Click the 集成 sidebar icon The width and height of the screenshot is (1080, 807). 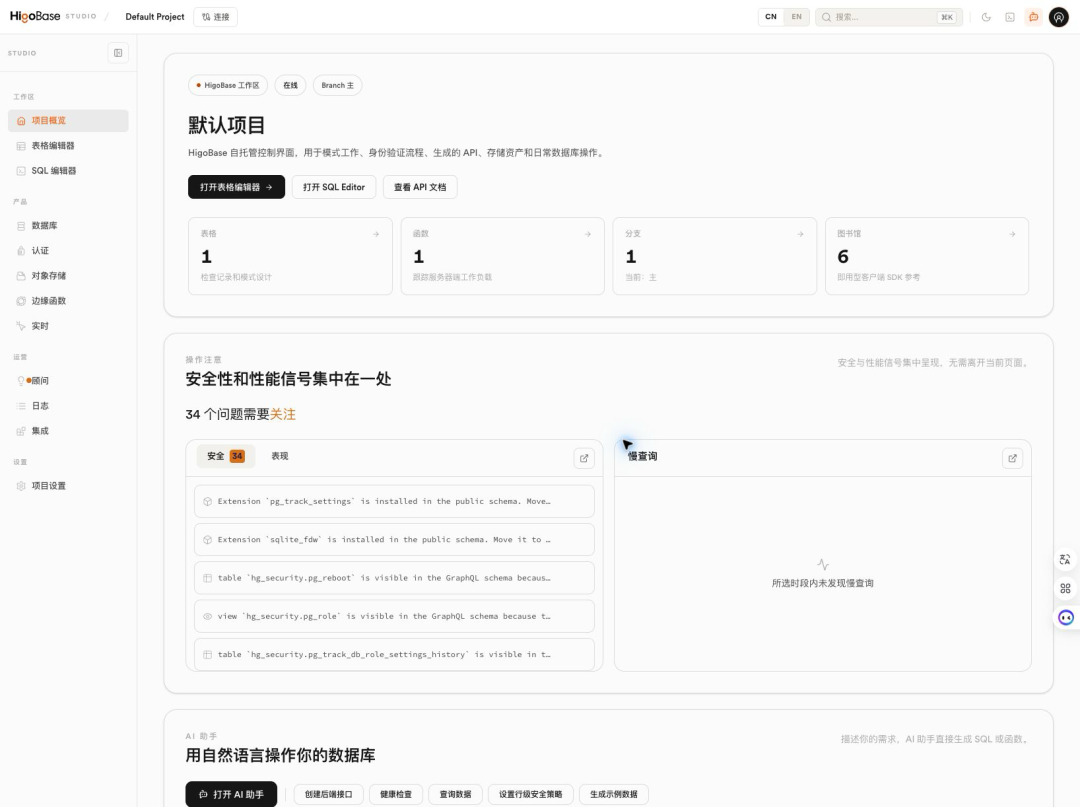coord(21,431)
